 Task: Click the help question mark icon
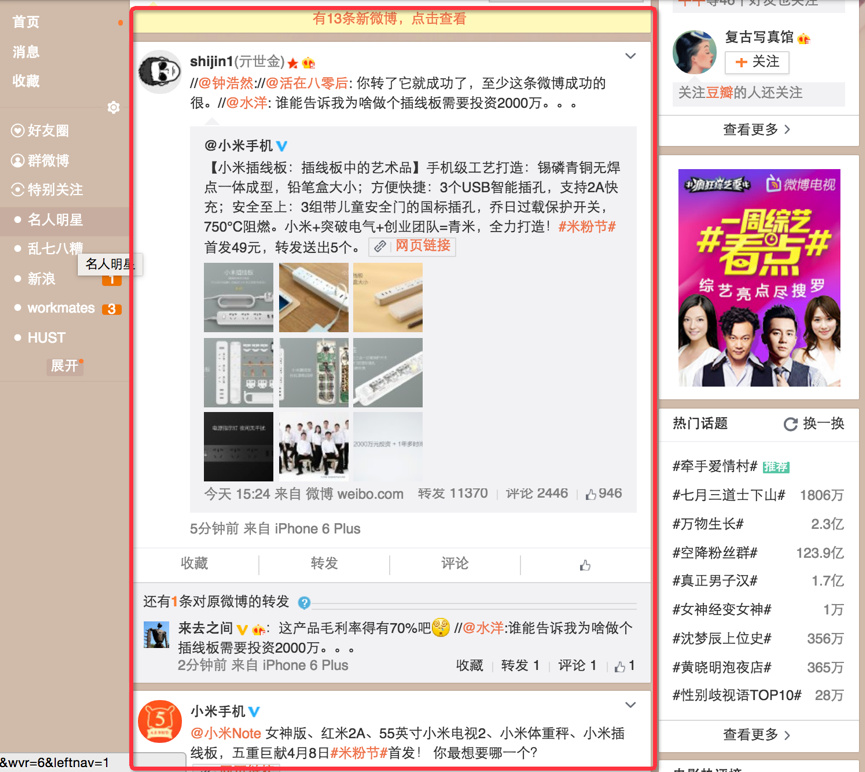[x=304, y=603]
